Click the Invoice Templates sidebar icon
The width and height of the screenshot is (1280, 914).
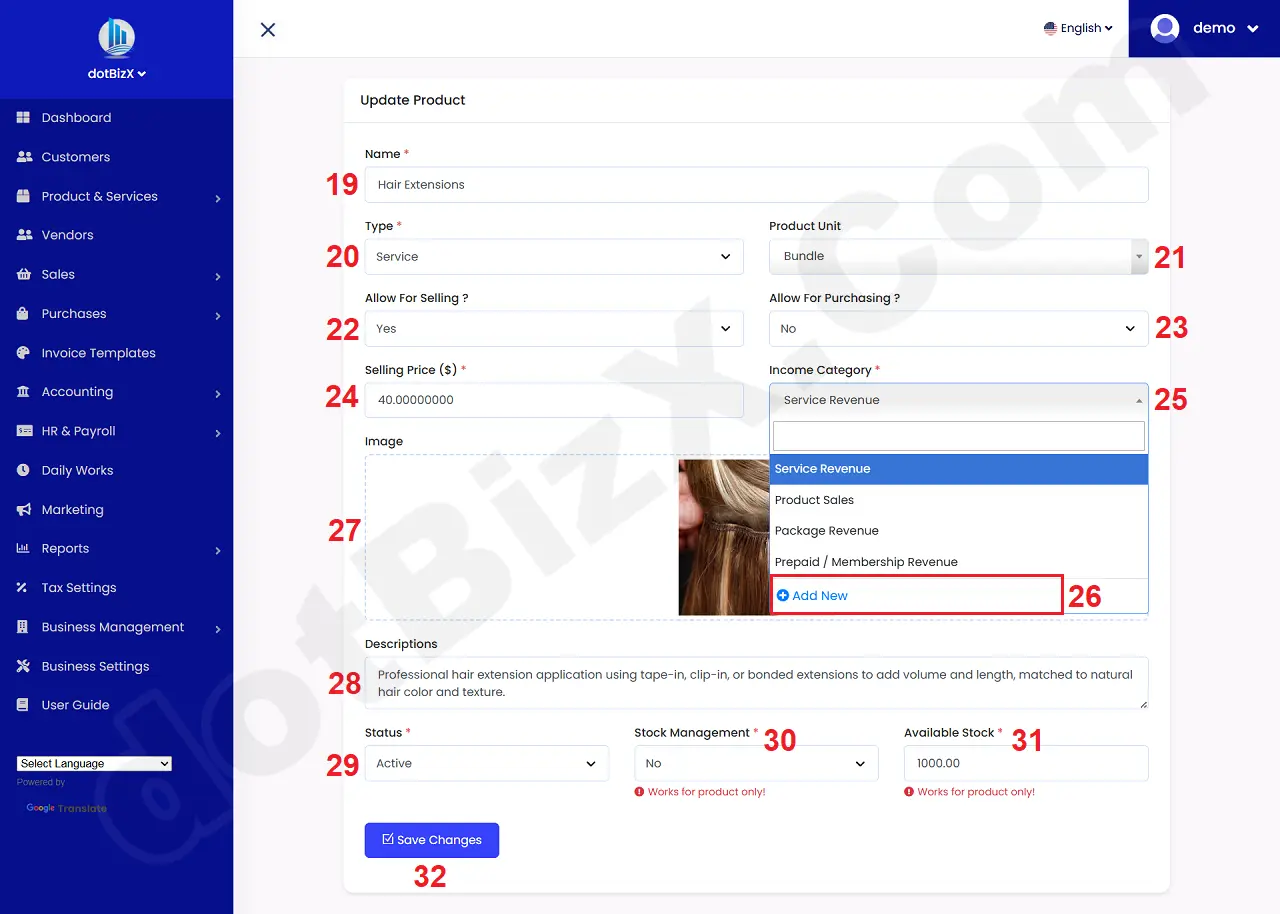[22, 352]
